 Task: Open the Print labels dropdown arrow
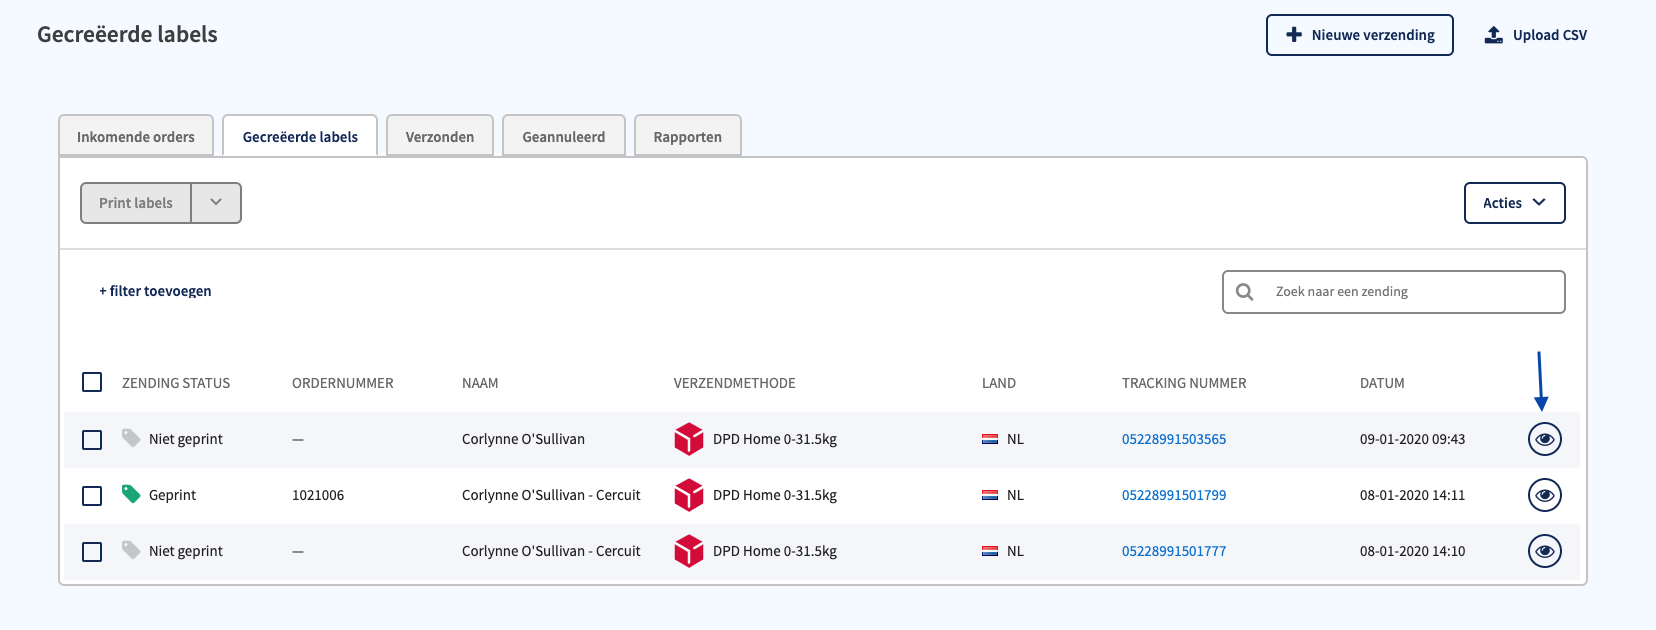[216, 203]
